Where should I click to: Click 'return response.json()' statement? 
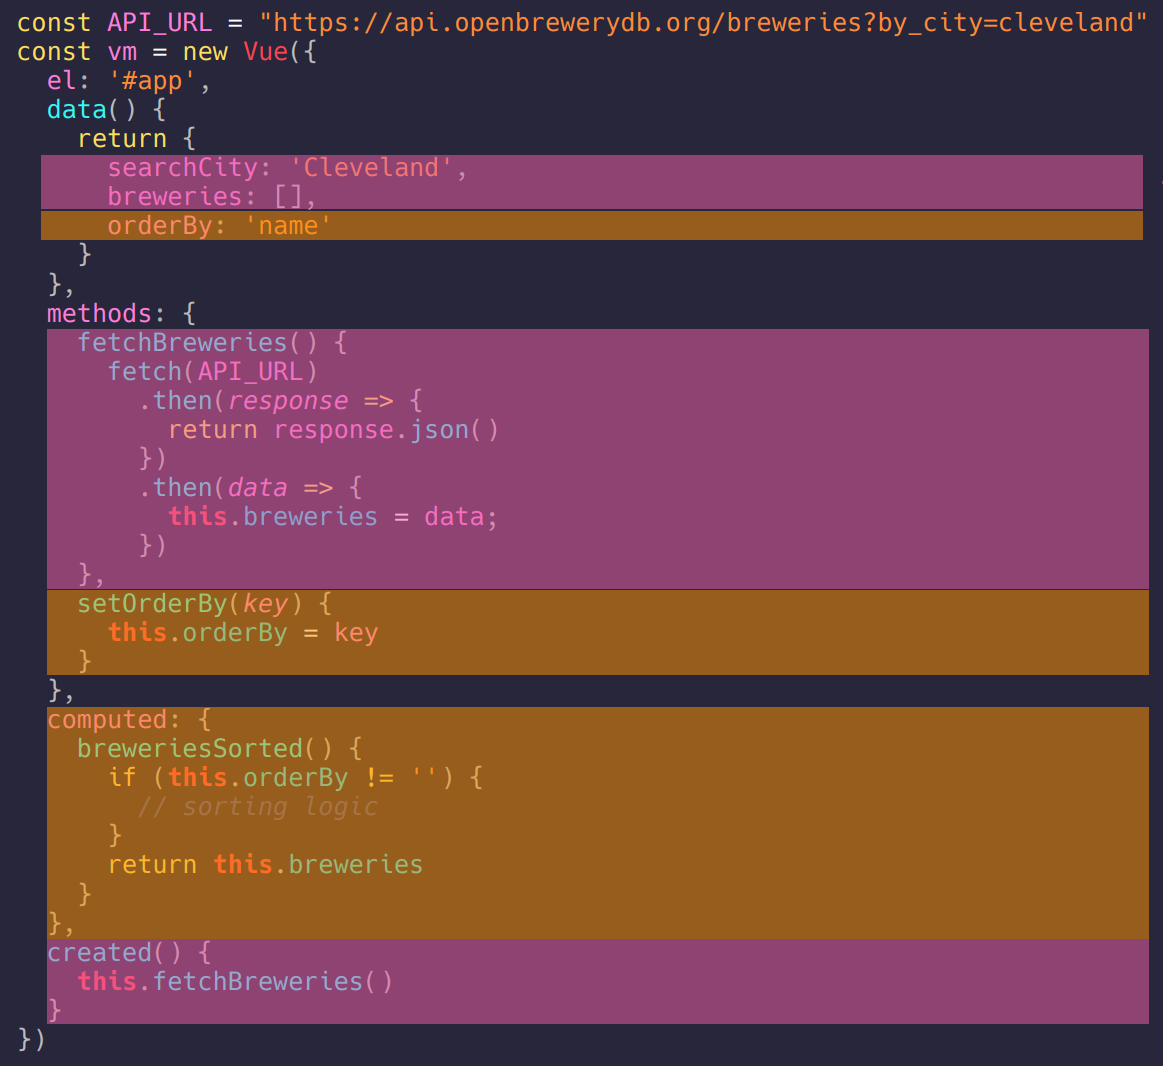tap(333, 430)
